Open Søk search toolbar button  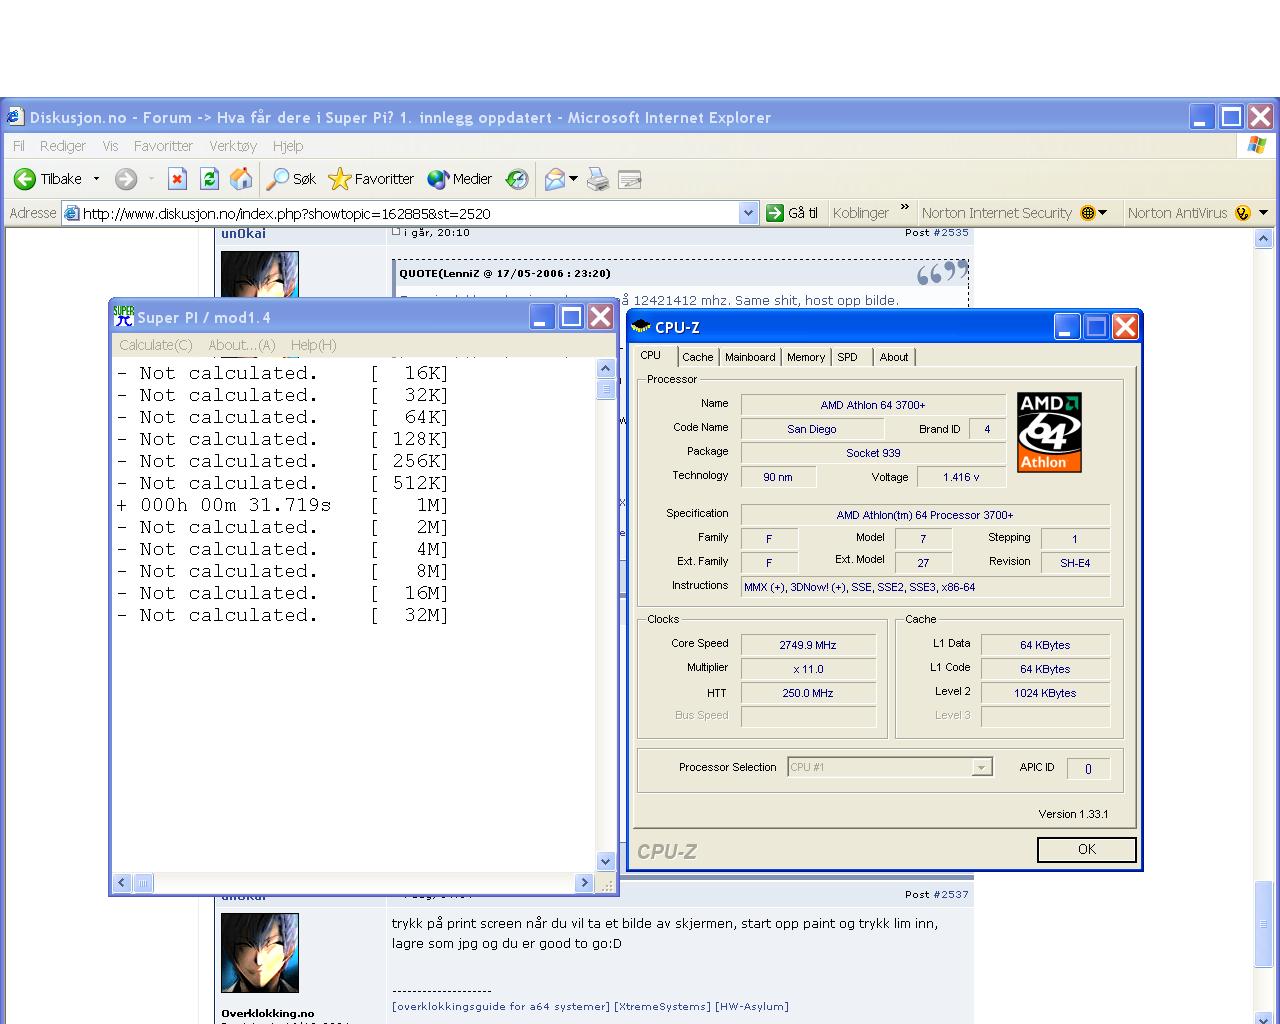pos(291,179)
